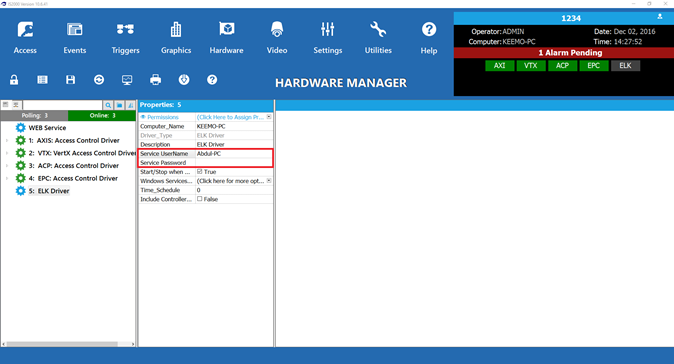674x364 pixels.
Task: Expand the 1: AXIS Access Control Driver node
Action: click(x=7, y=141)
